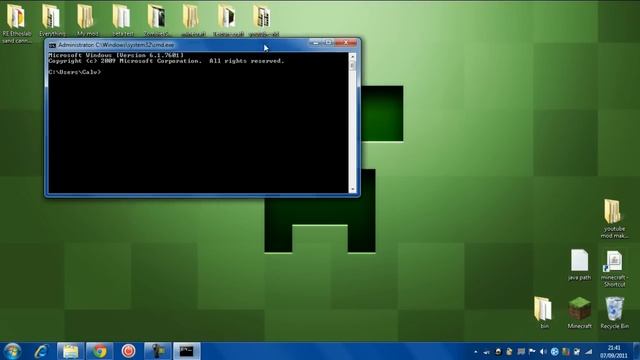The width and height of the screenshot is (640, 360).
Task: Open the clock showing 21:41
Action: click(x=613, y=351)
